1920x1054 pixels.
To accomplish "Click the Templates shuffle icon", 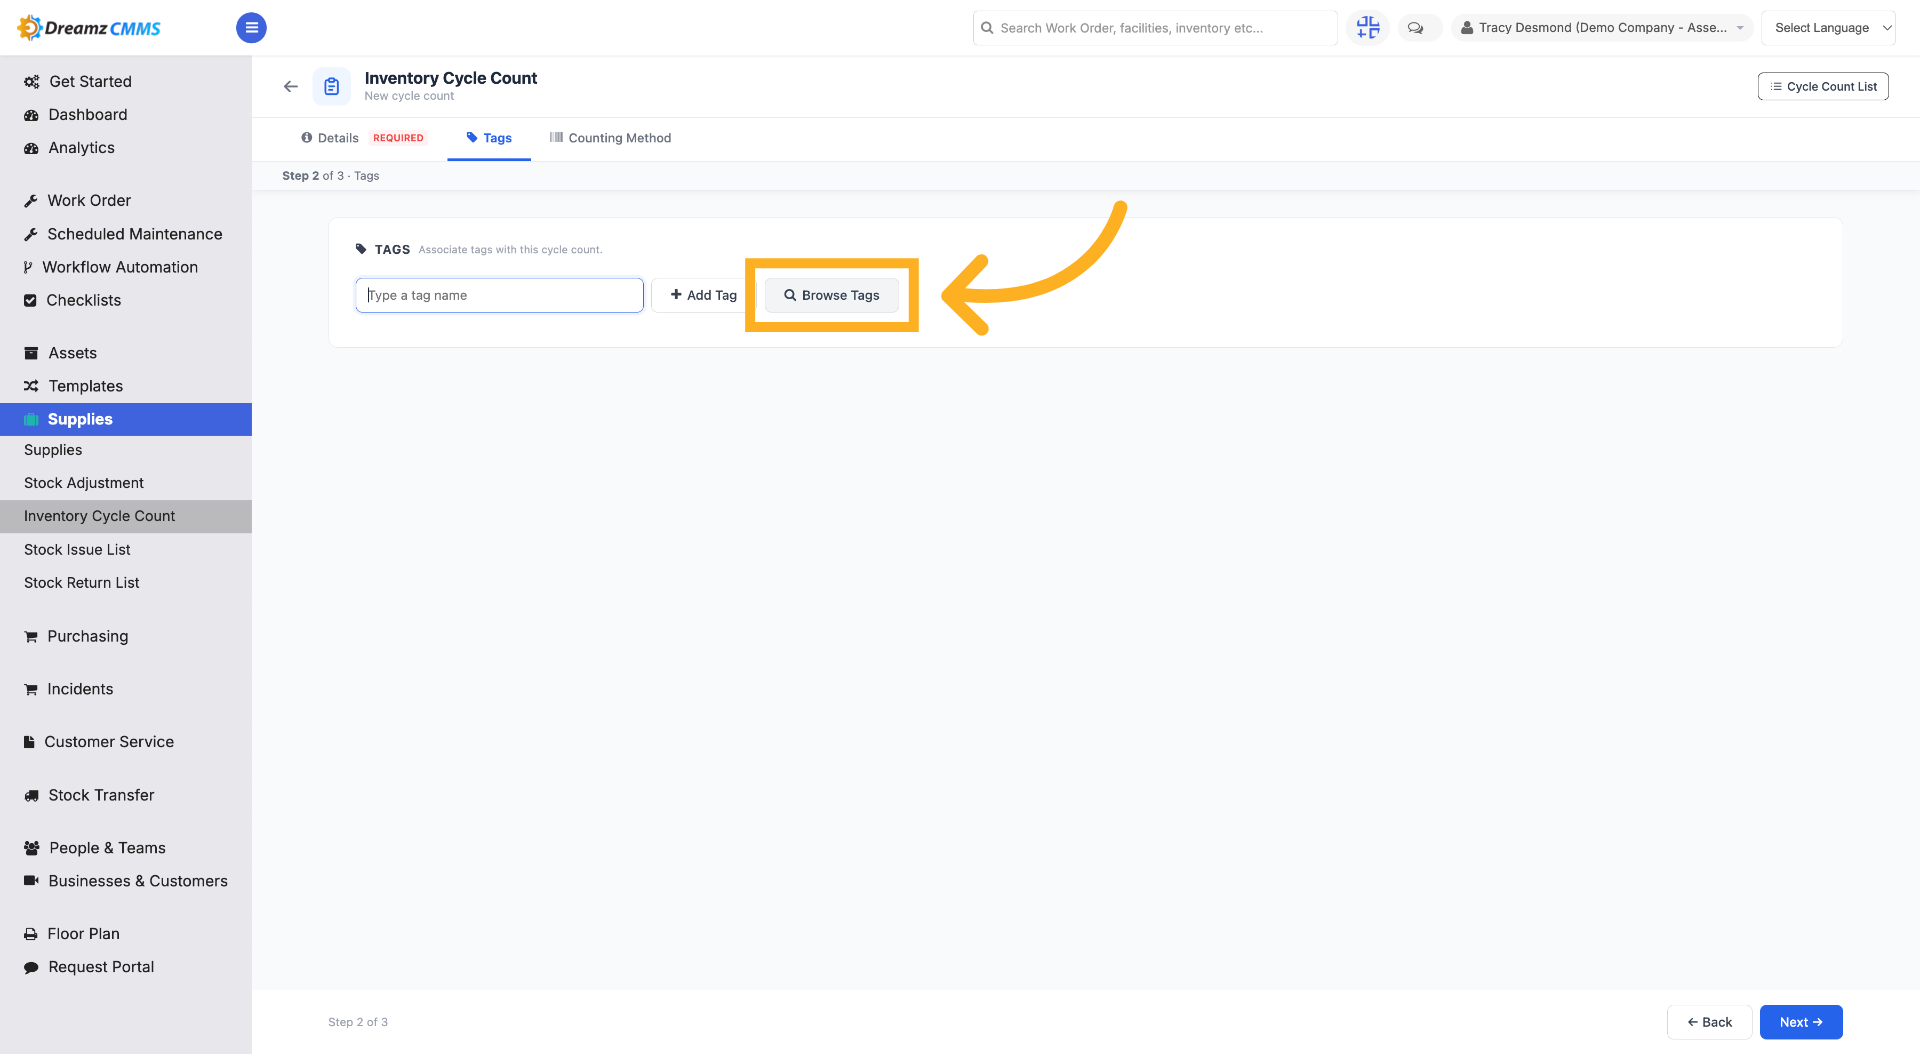I will [x=31, y=386].
